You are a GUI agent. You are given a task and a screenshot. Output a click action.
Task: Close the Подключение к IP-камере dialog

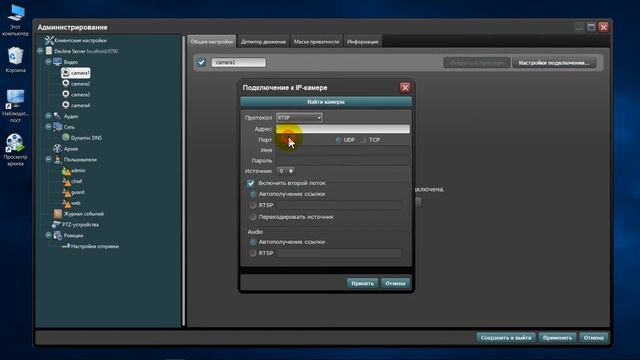click(405, 87)
